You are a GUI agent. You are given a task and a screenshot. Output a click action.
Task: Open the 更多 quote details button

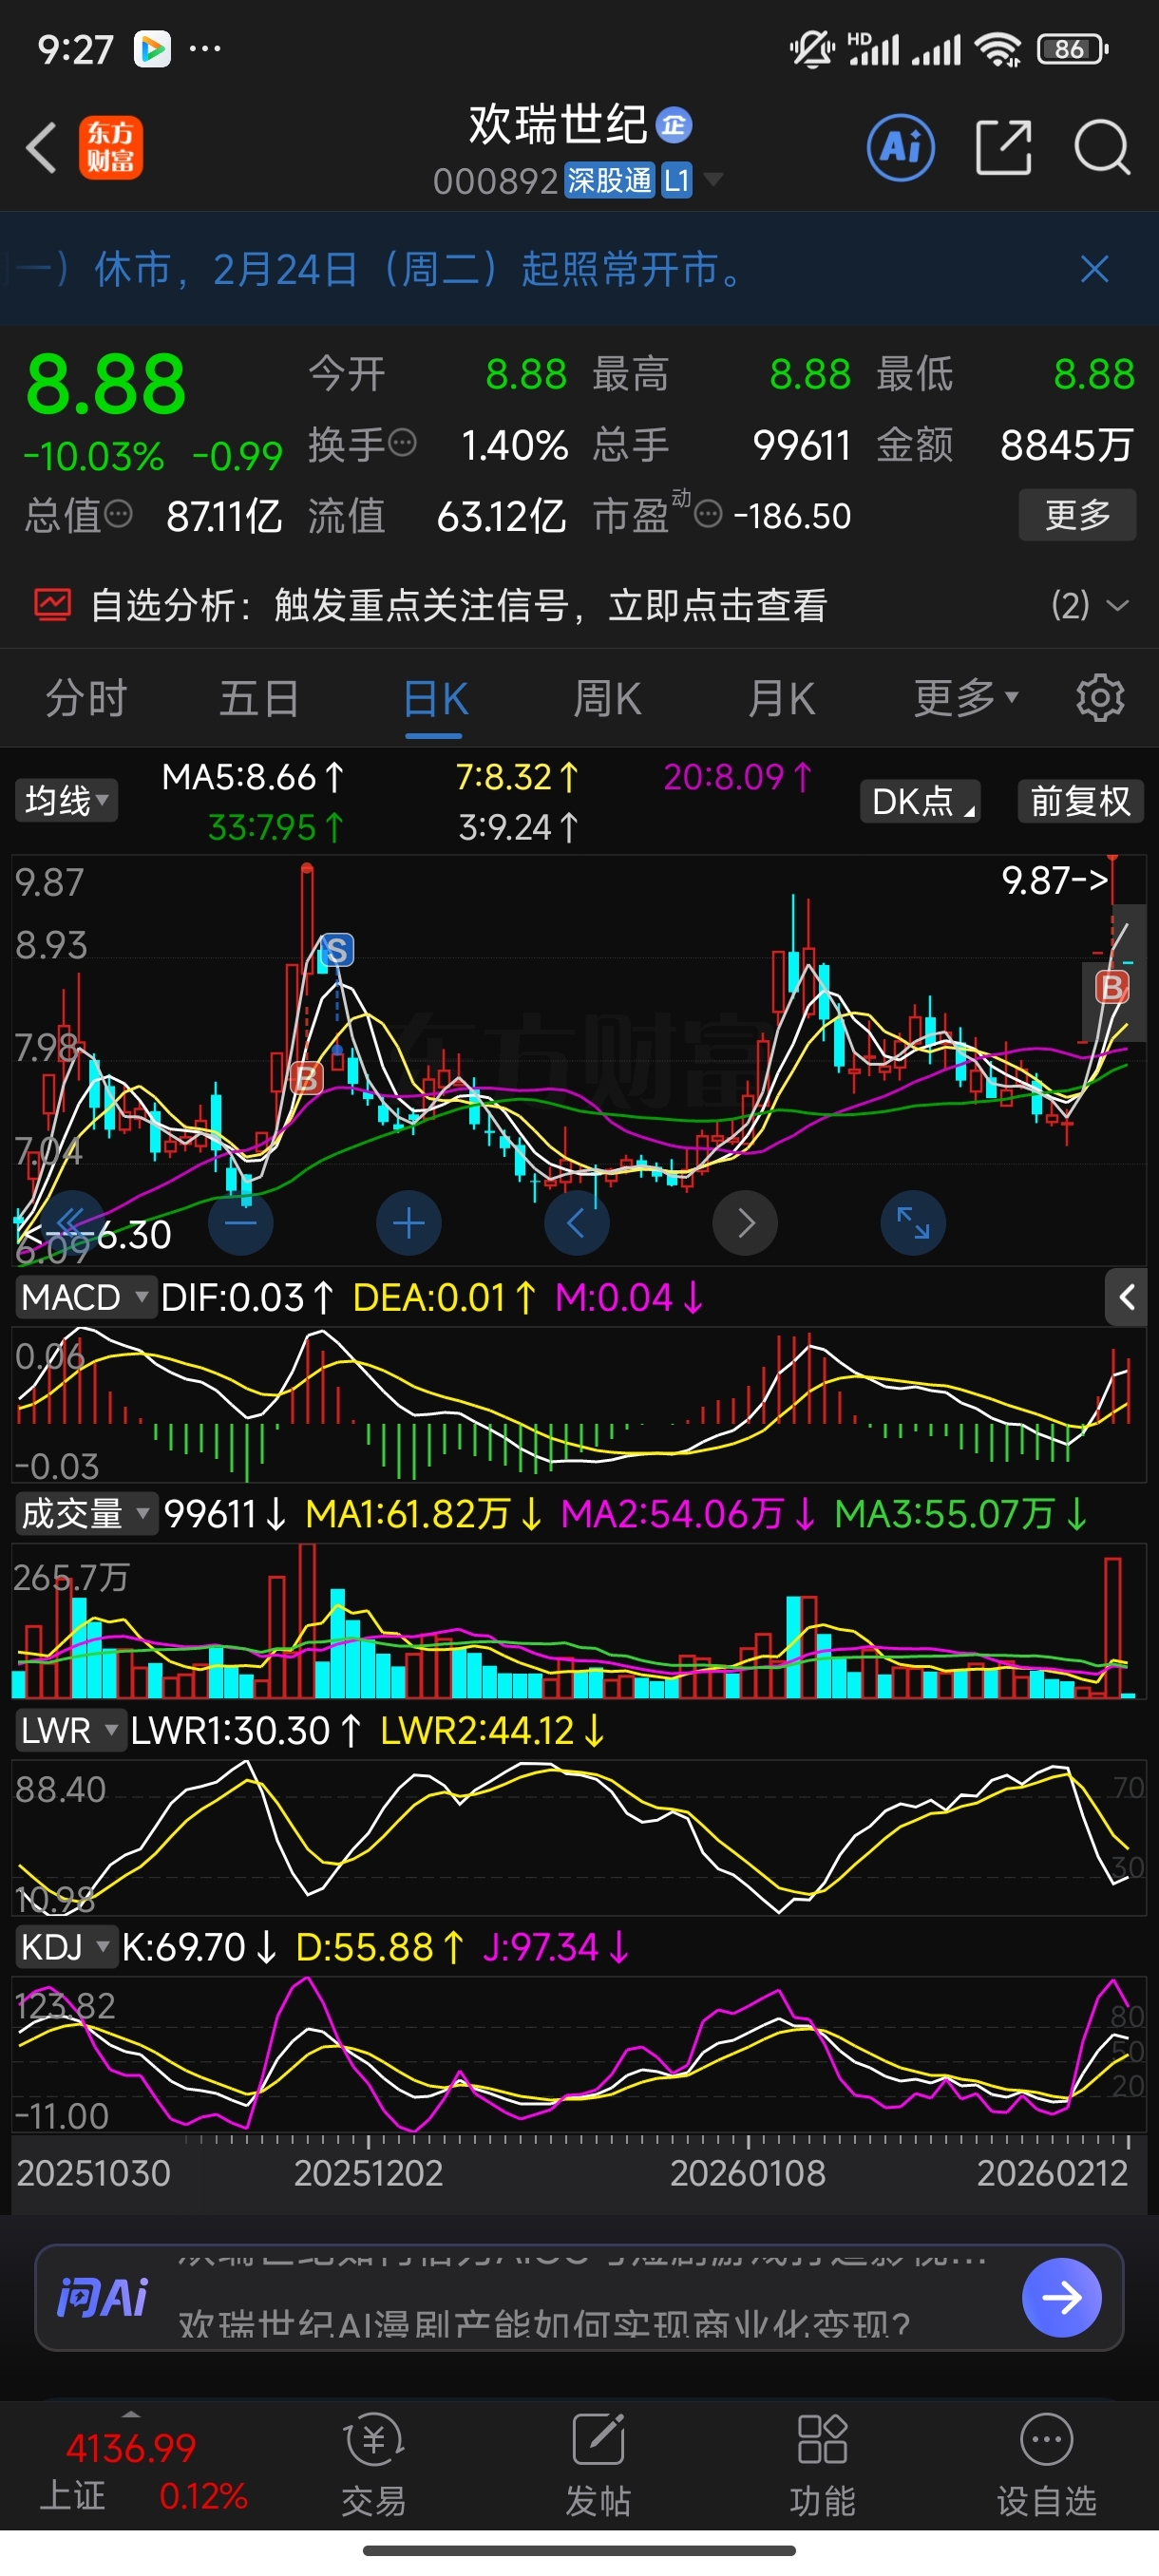[x=1077, y=515]
